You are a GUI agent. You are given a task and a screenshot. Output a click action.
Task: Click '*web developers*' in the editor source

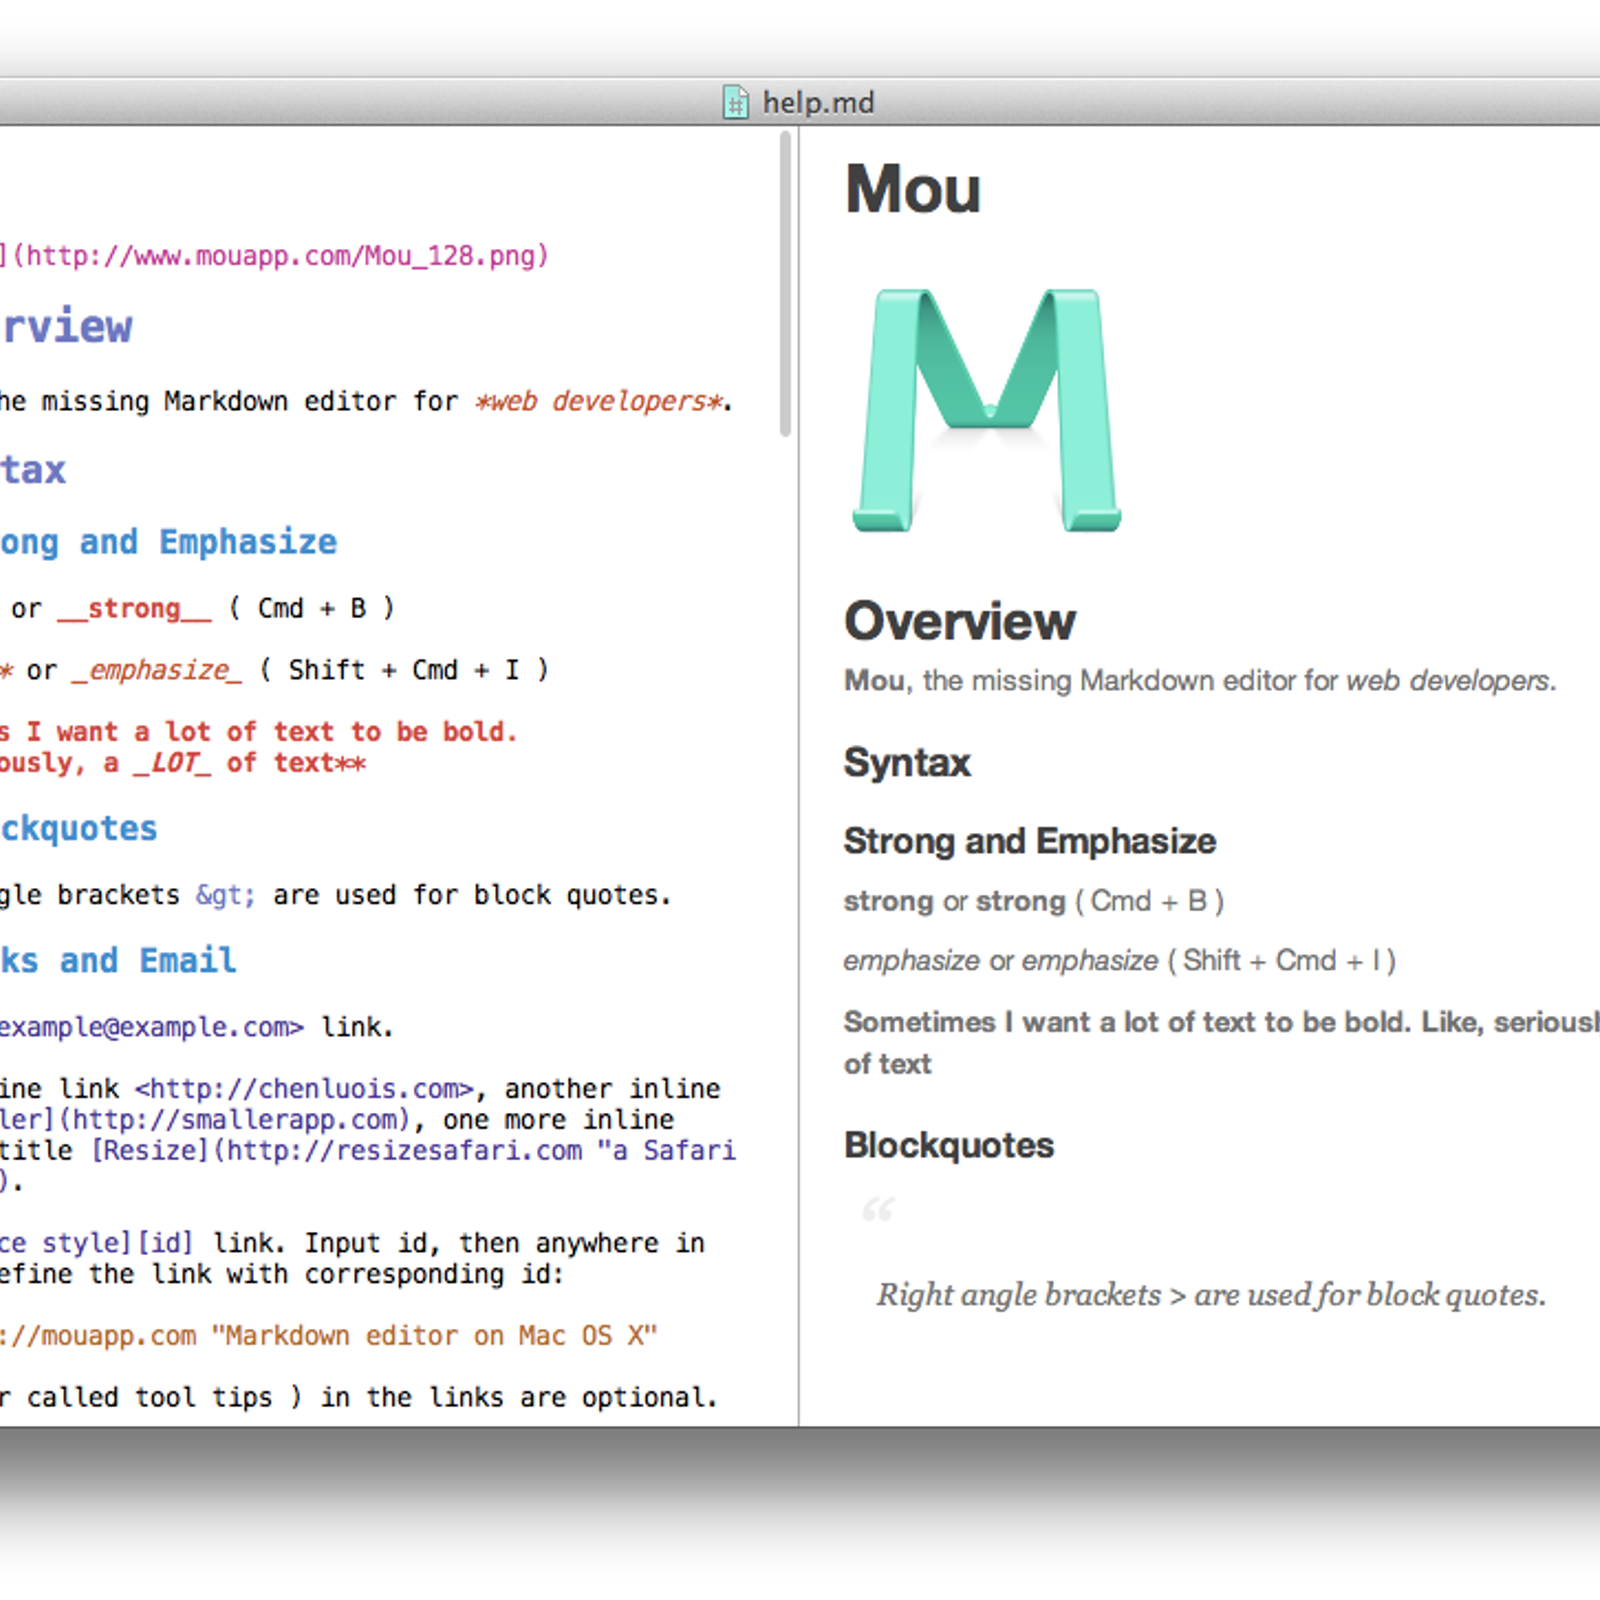[599, 401]
